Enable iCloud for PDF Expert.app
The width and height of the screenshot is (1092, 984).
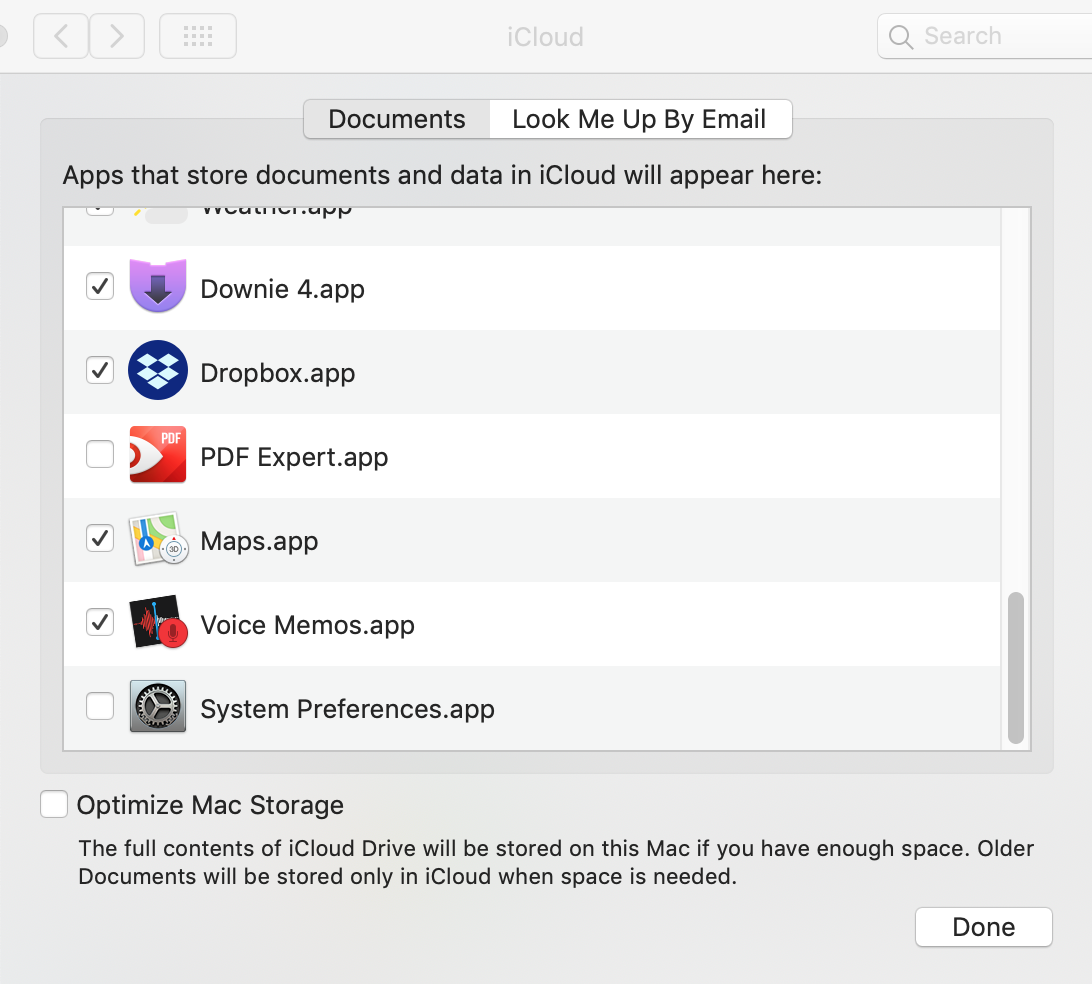pyautogui.click(x=100, y=455)
